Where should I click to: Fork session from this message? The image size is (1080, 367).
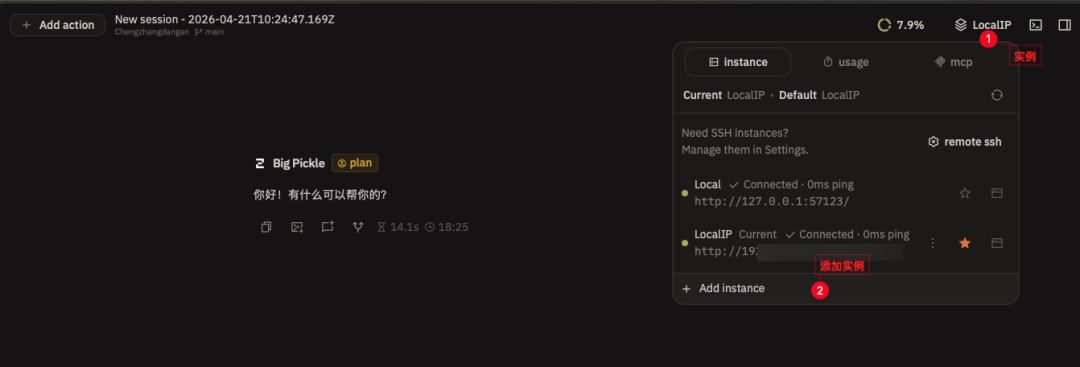point(357,227)
